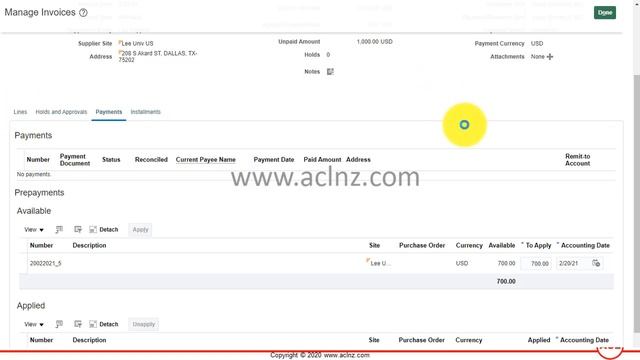Click the Accounting Date field 2/20/21
Image resolution: width=640 pixels, height=360 pixels.
click(573, 264)
